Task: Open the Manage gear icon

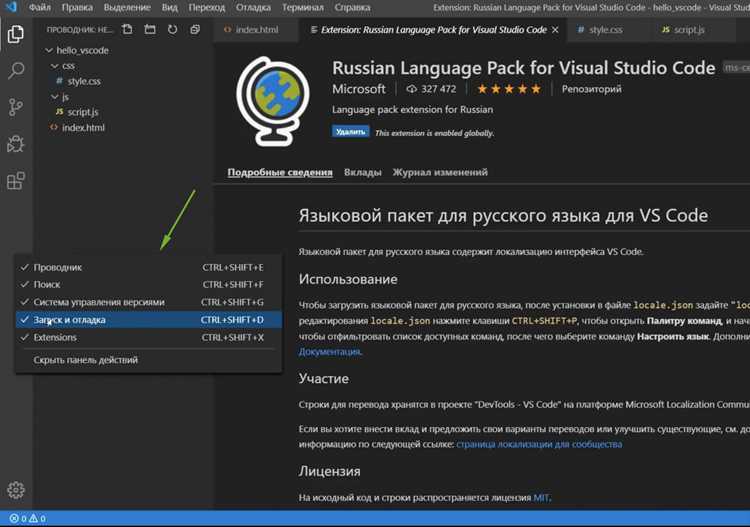Action: coord(16,490)
